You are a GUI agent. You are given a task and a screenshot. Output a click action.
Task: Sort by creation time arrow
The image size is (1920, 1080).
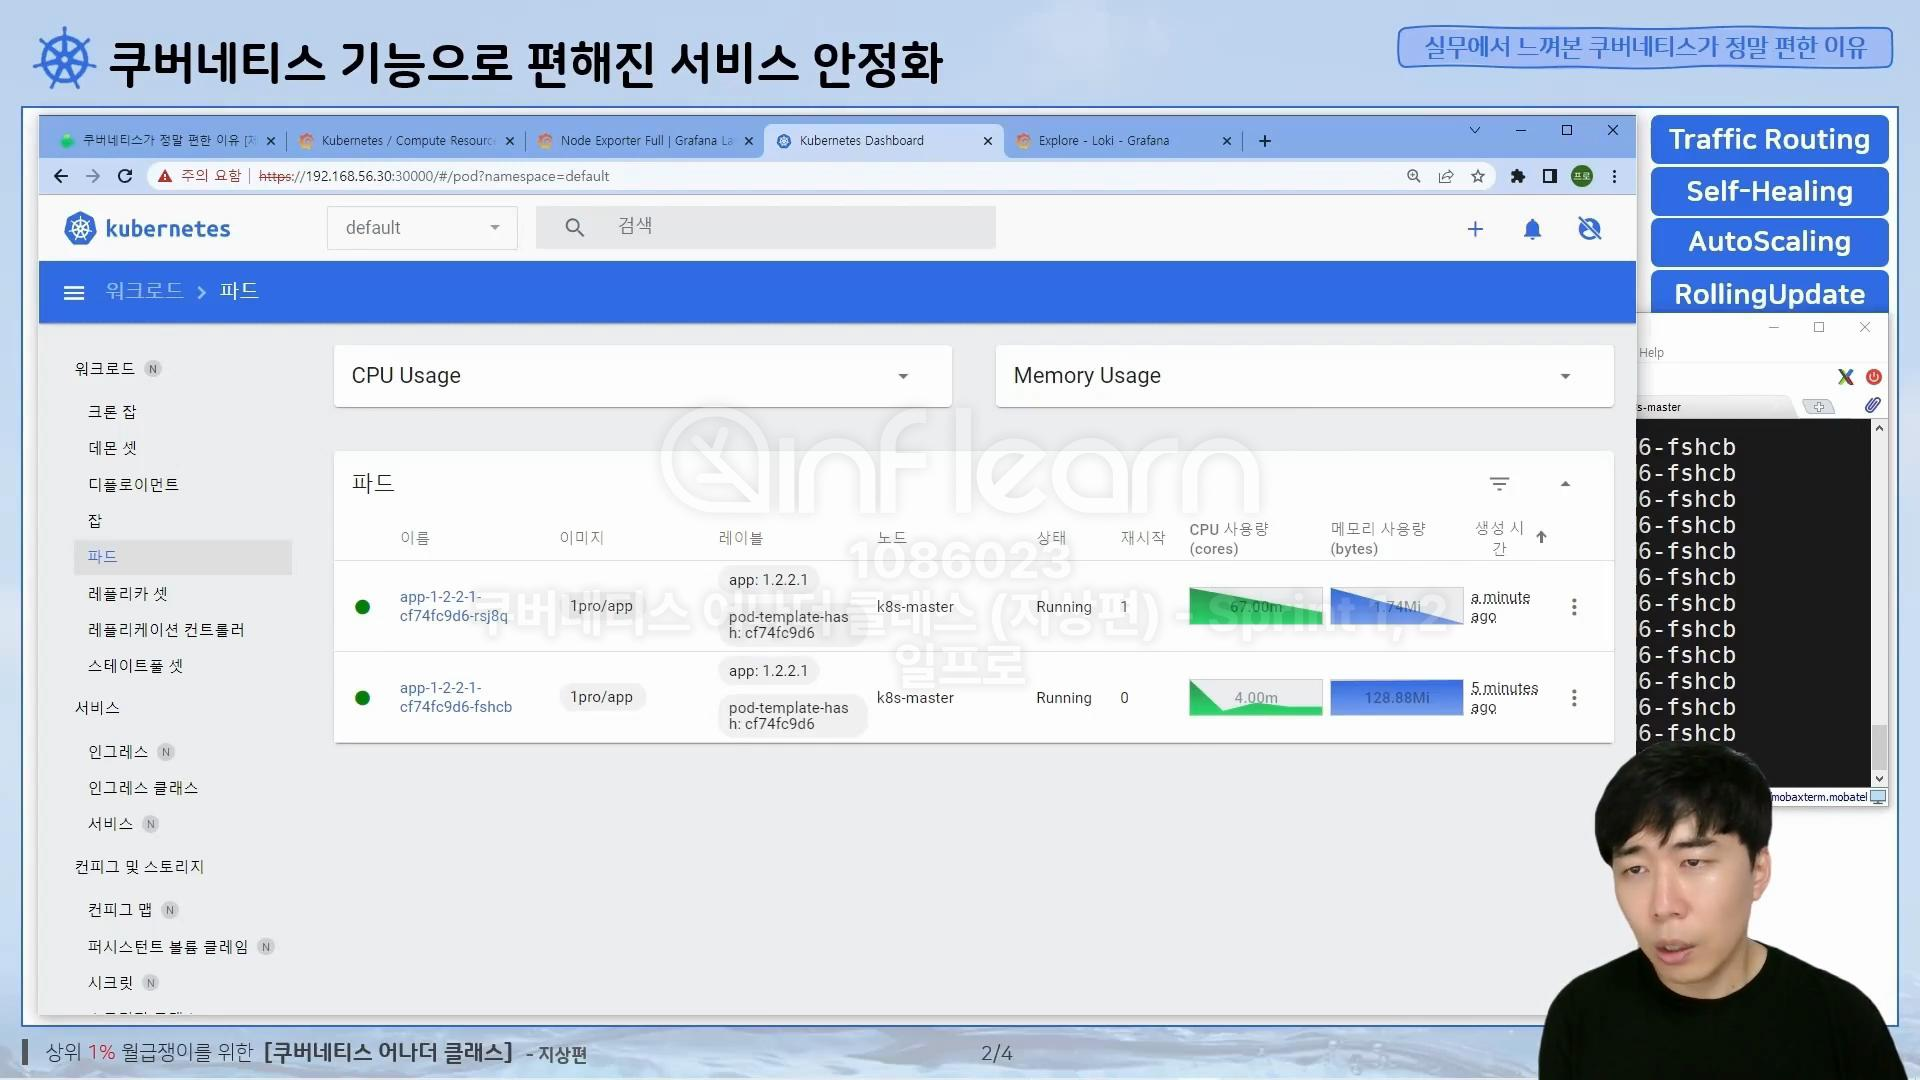coord(1541,537)
